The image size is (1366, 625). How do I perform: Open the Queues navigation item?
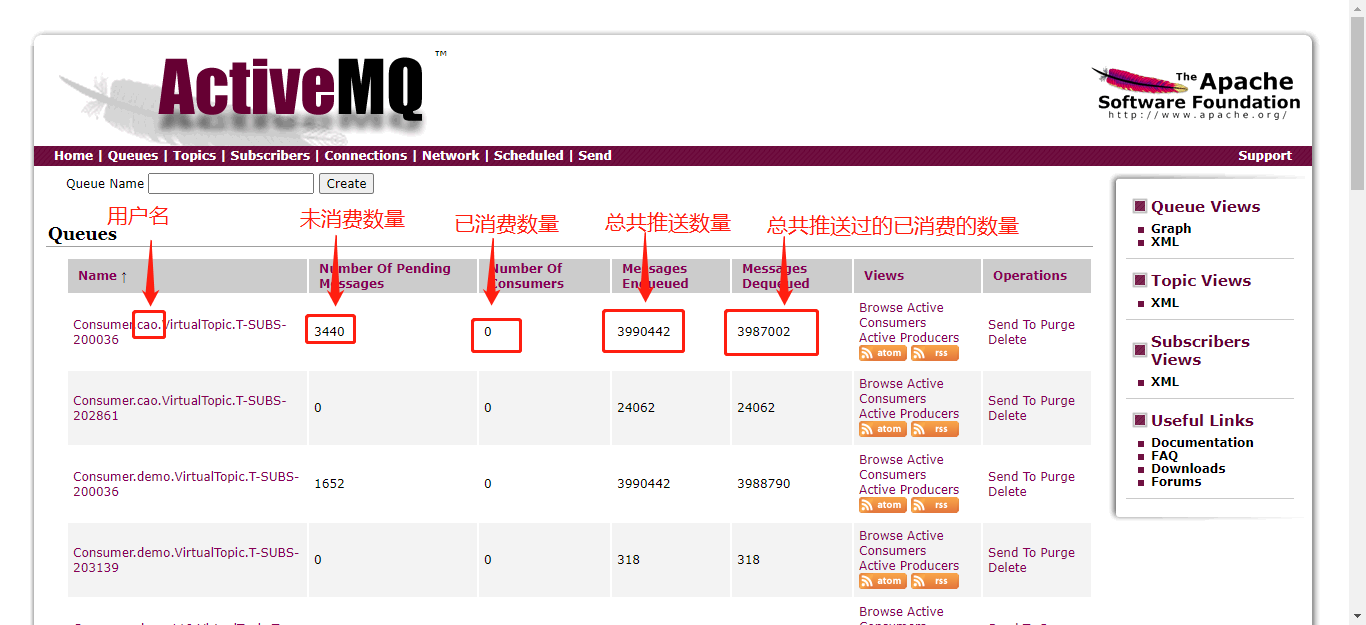click(x=133, y=156)
